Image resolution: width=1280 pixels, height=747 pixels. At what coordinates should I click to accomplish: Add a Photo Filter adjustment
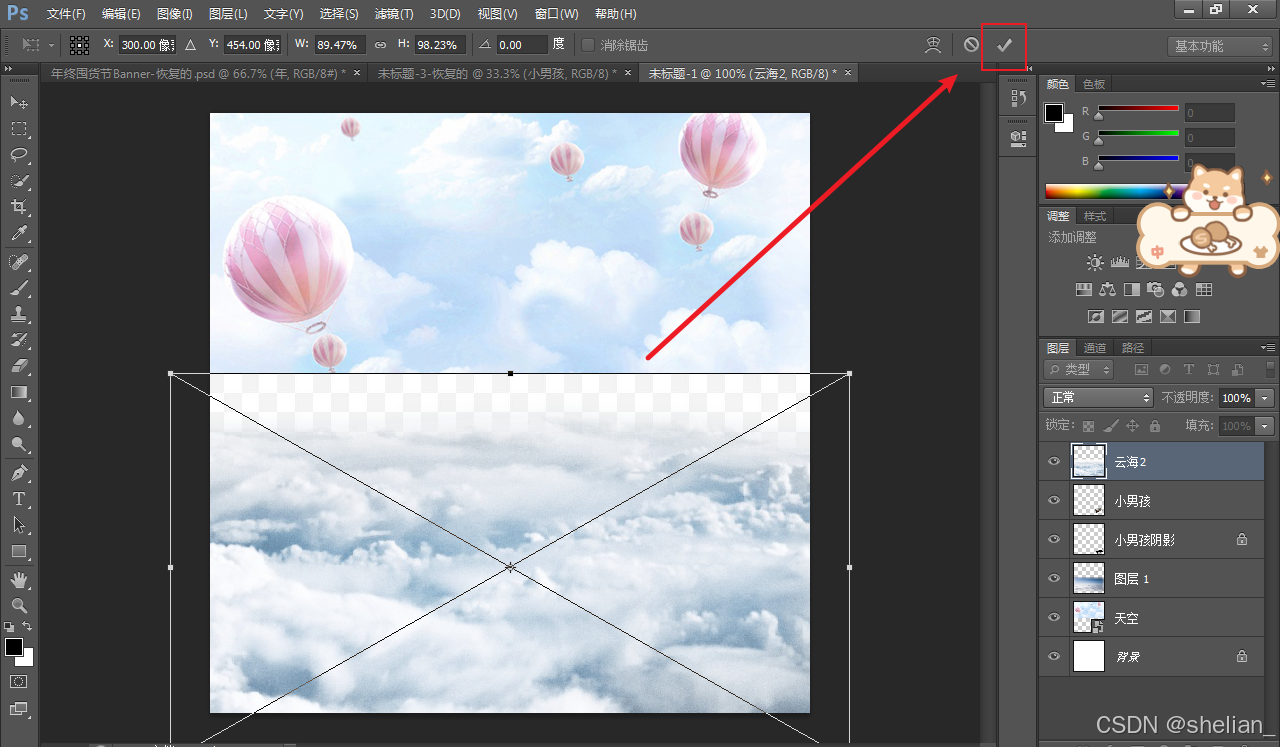point(1155,290)
